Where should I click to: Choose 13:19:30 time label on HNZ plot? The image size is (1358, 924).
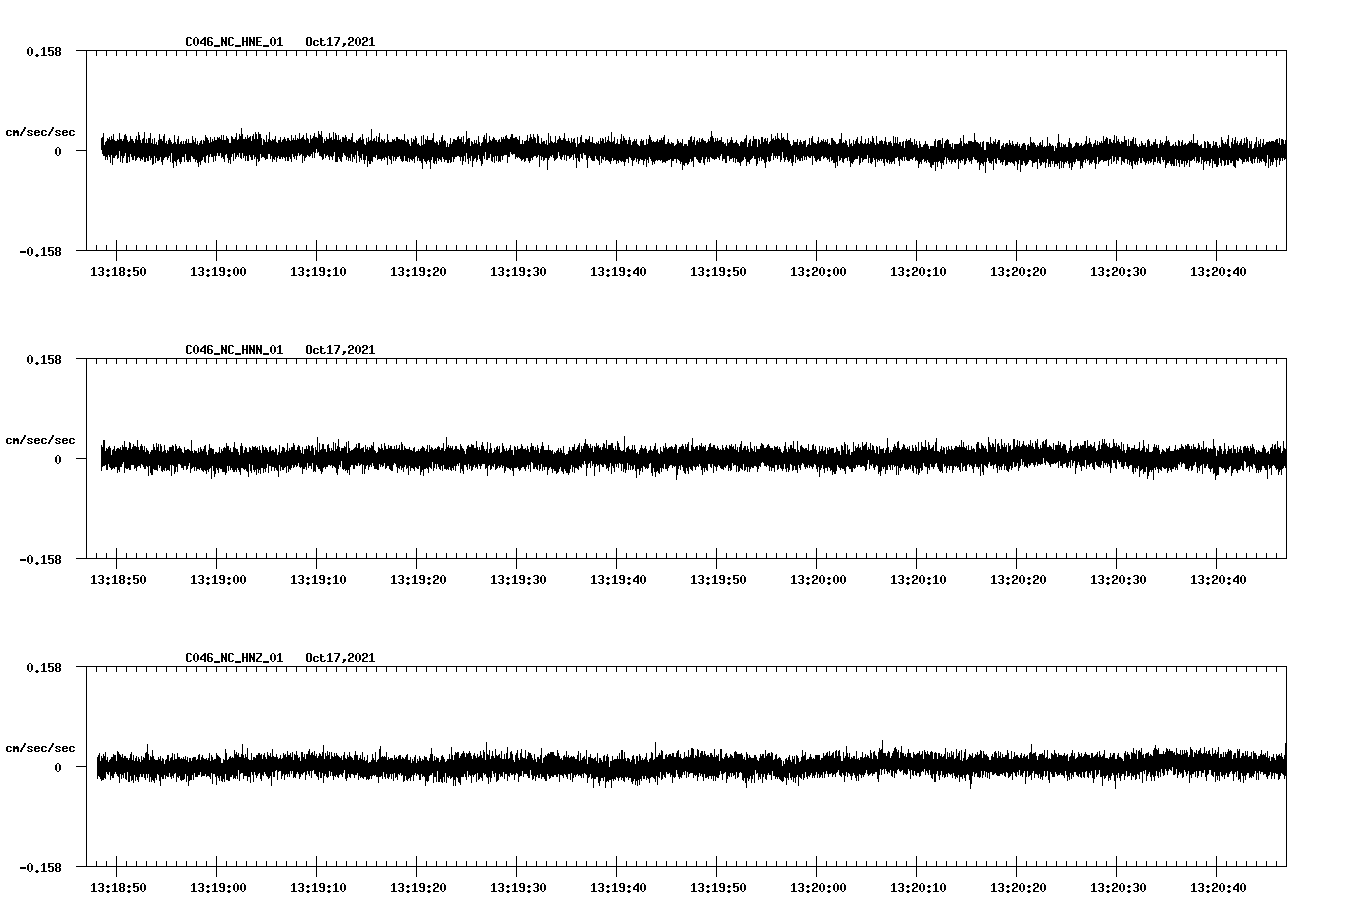(518, 887)
